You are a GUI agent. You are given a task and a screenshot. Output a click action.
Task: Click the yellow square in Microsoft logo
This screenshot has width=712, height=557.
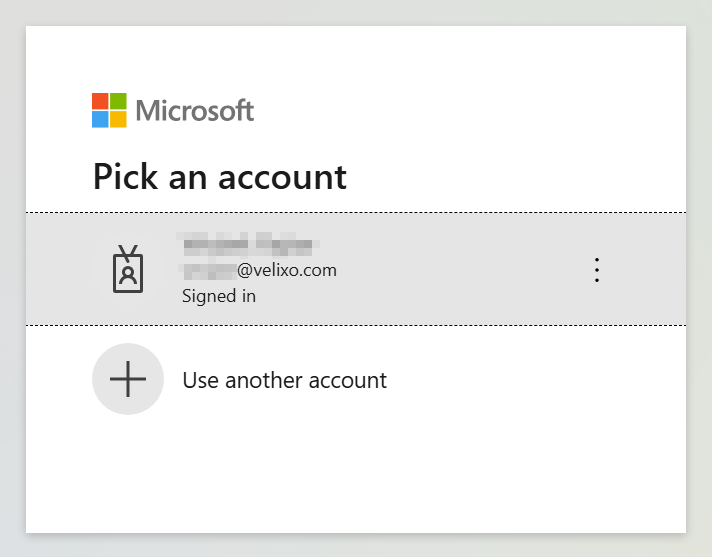118,119
